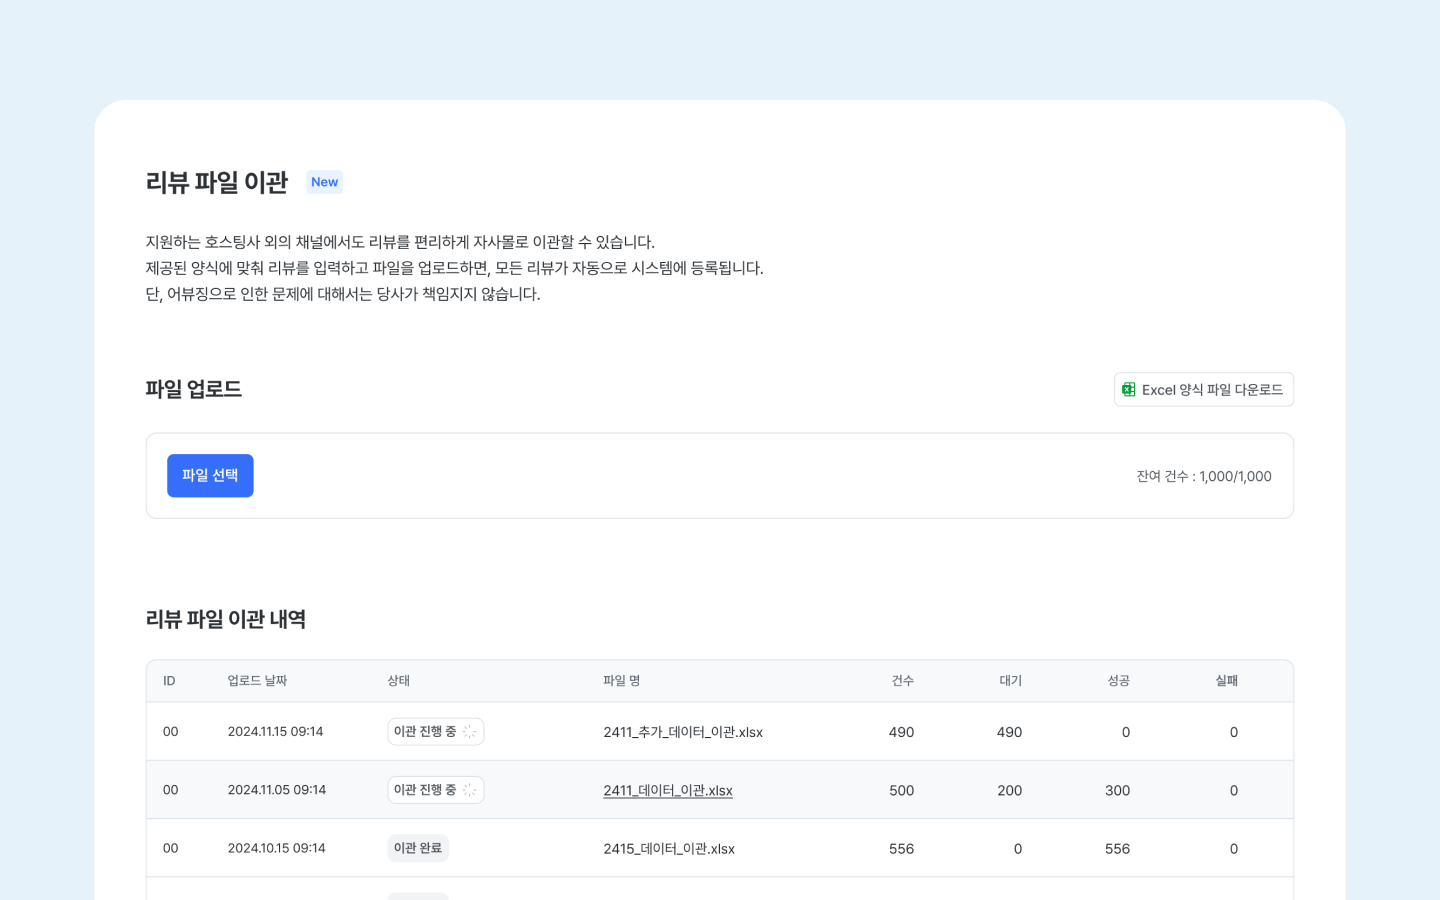
Task: Click the New badge beside the page title
Action: coord(324,182)
